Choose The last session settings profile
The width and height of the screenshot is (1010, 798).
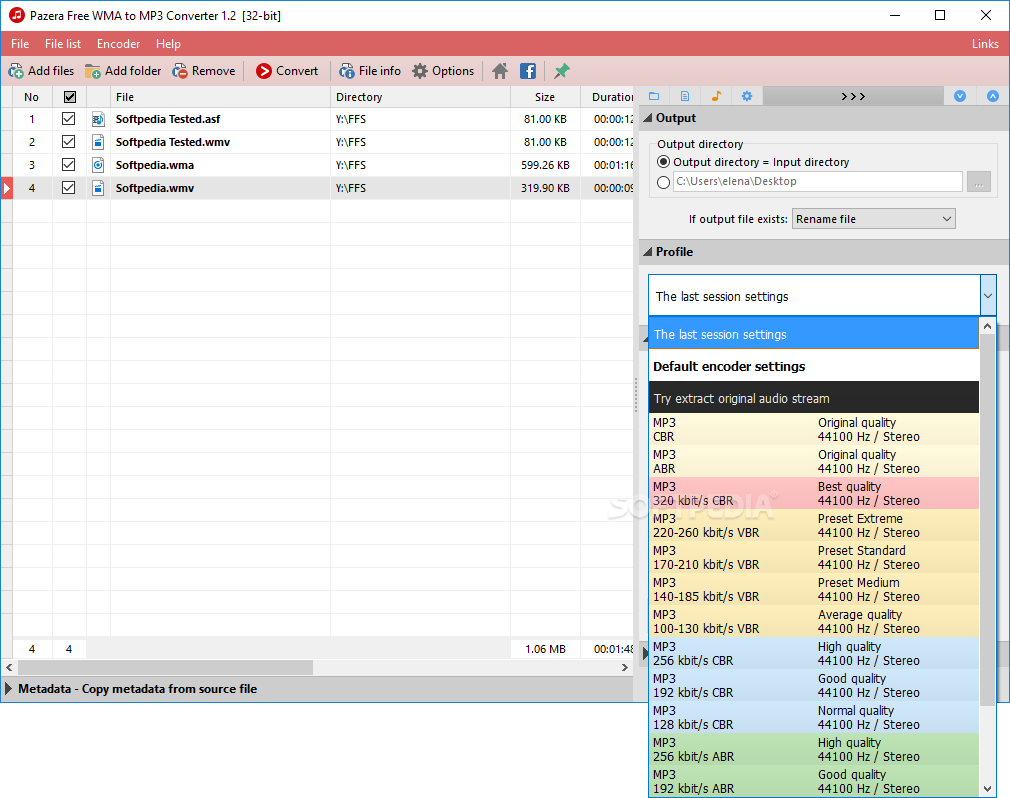[x=814, y=334]
